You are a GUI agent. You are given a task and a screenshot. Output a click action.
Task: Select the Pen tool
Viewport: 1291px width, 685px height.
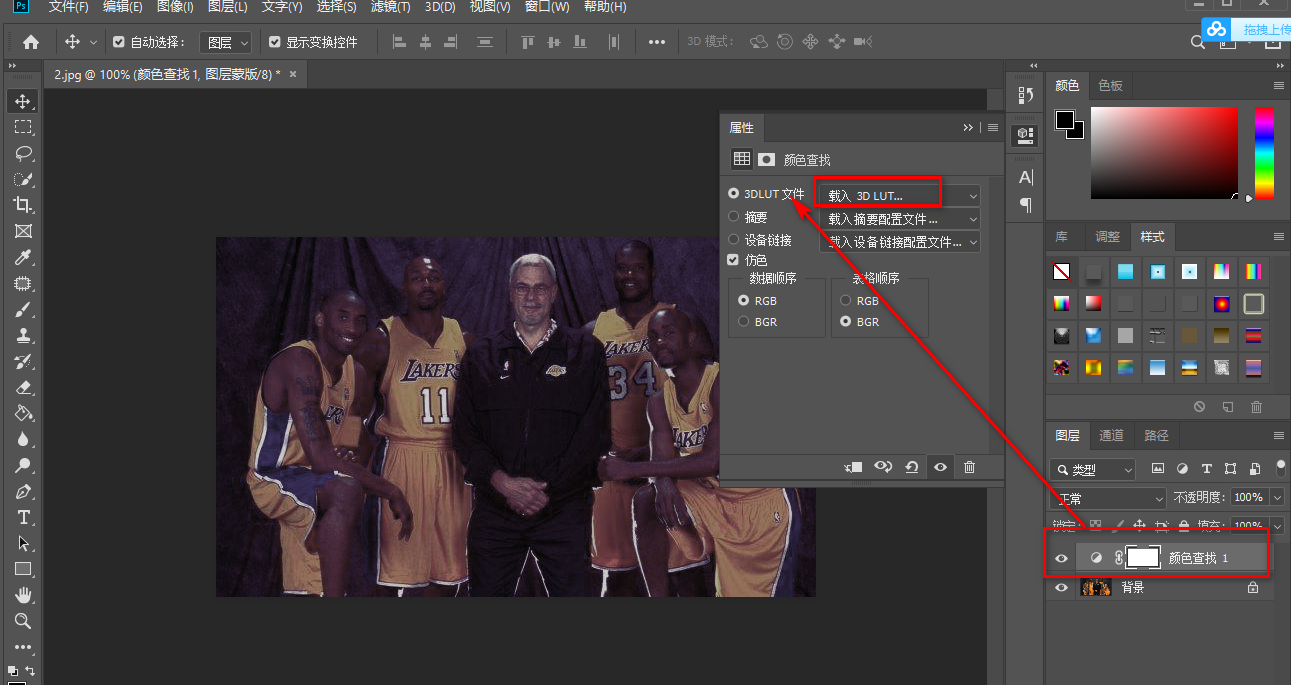[x=23, y=491]
